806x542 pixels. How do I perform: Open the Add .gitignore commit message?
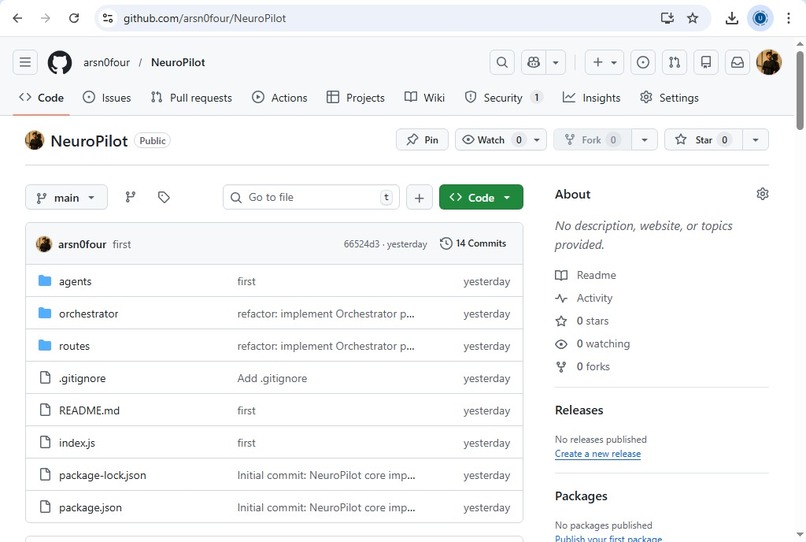coord(272,378)
